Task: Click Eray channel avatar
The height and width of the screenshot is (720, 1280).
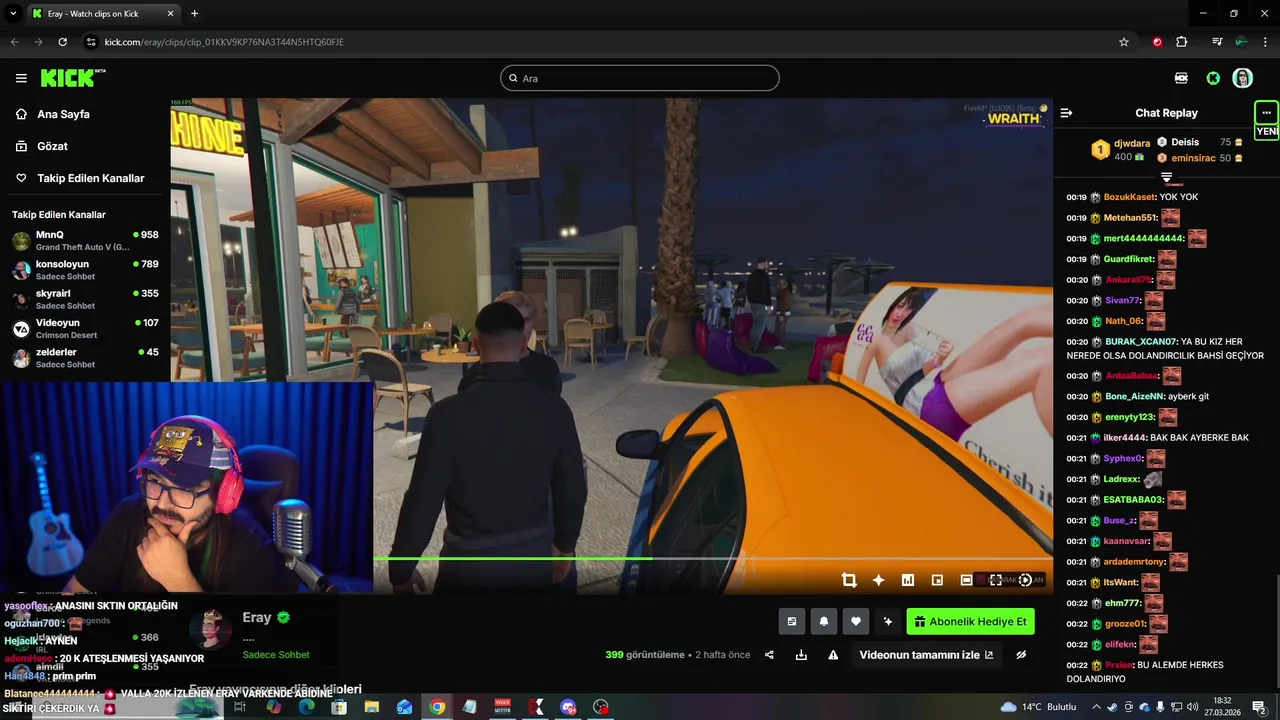Action: (x=212, y=630)
